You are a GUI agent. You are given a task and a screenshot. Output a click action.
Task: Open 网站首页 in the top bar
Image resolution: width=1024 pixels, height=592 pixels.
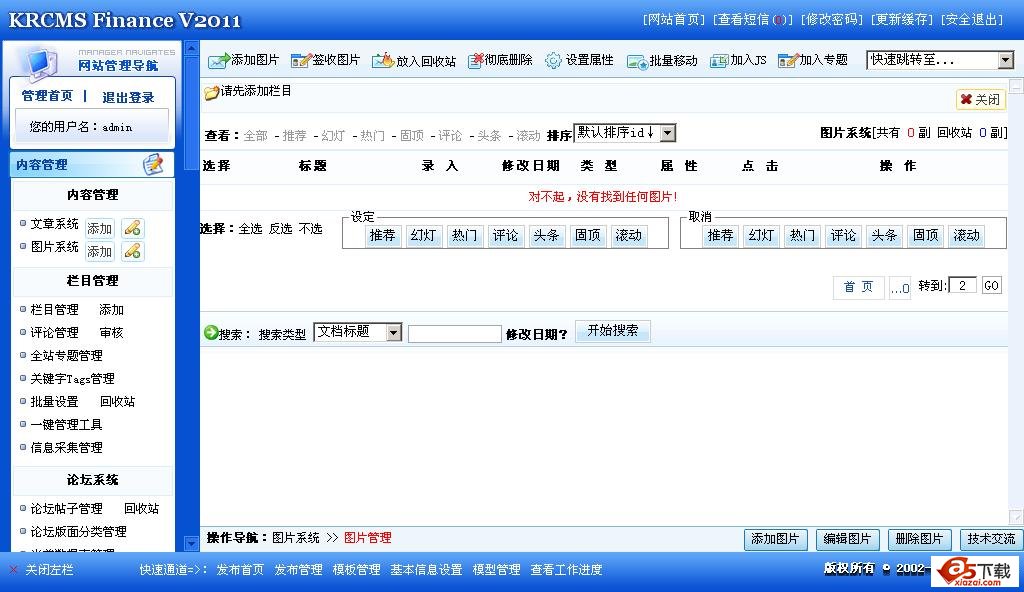(x=674, y=20)
